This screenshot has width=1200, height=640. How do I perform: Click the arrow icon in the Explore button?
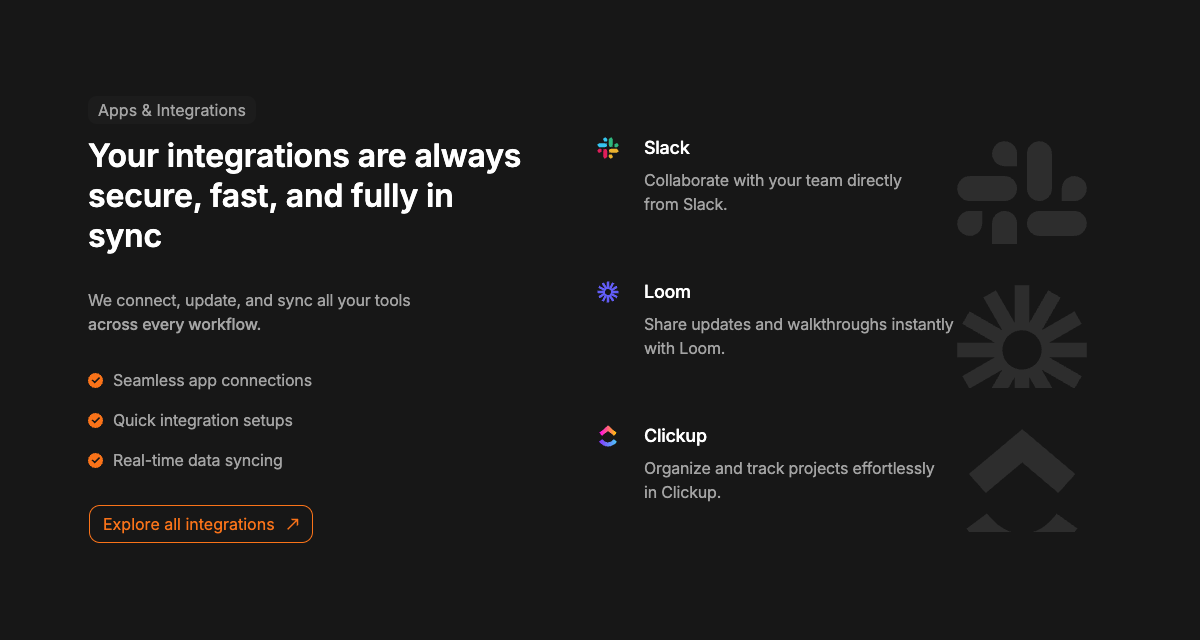[292, 524]
